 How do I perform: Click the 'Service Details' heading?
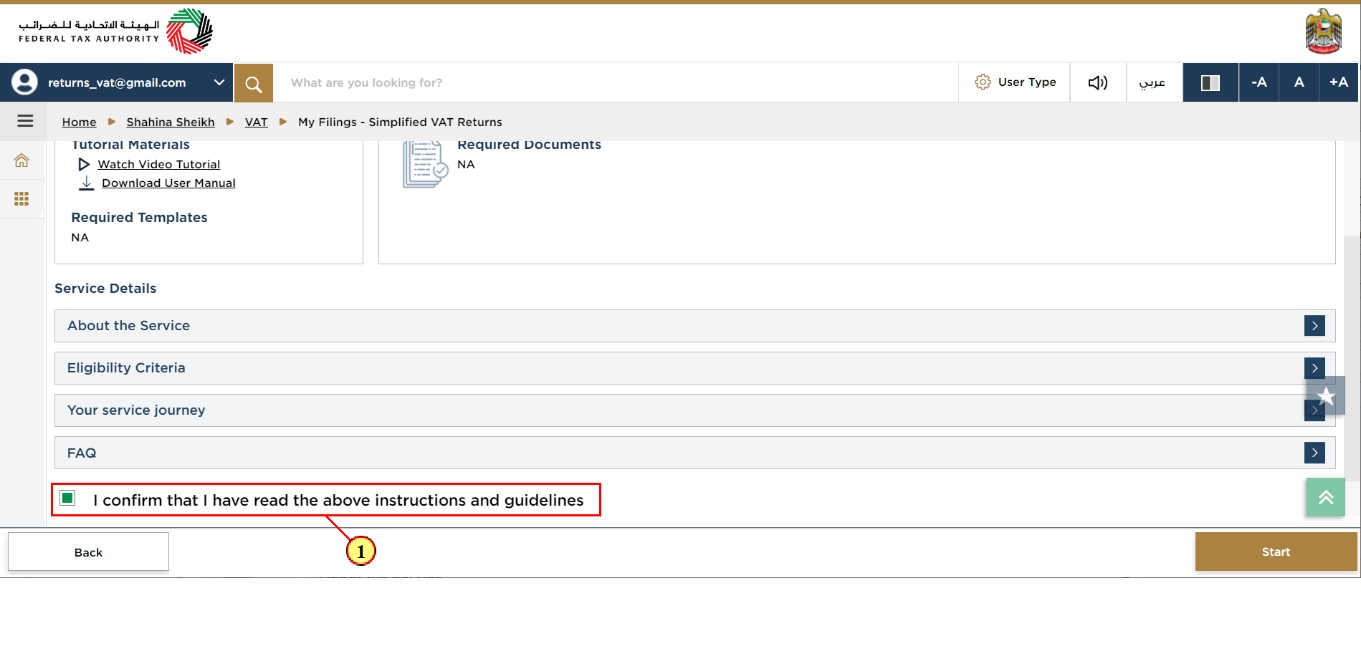click(105, 288)
